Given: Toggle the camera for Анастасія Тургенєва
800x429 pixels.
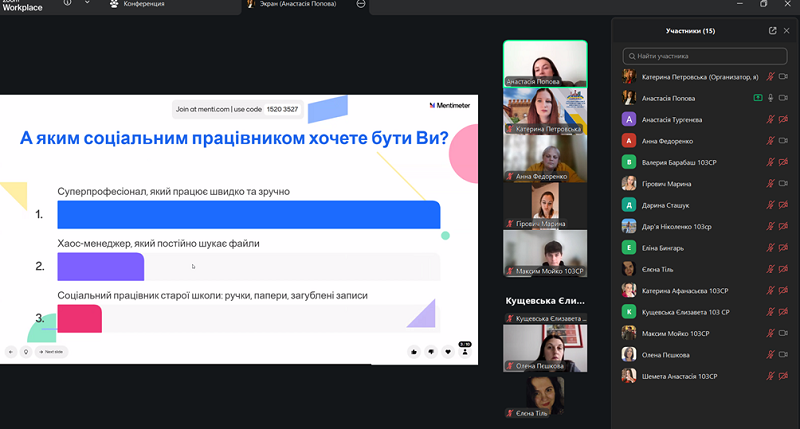Looking at the screenshot, I should click(x=784, y=119).
